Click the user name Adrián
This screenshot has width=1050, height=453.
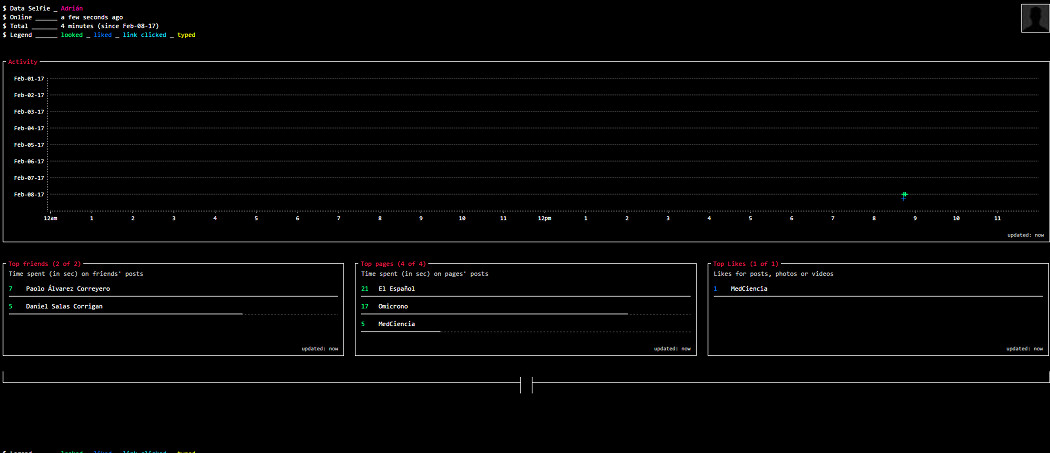pos(72,8)
